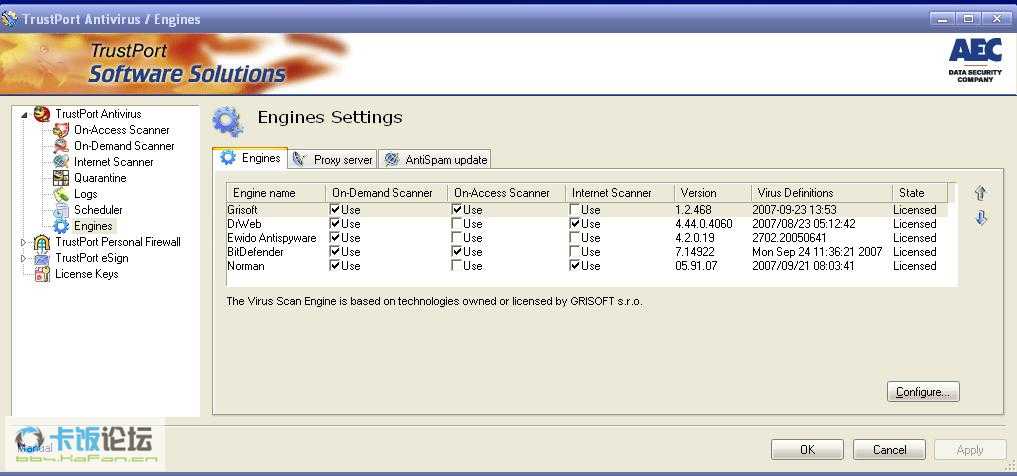The width and height of the screenshot is (1017, 476).
Task: Click the AEC Data Security logo
Action: (975, 60)
